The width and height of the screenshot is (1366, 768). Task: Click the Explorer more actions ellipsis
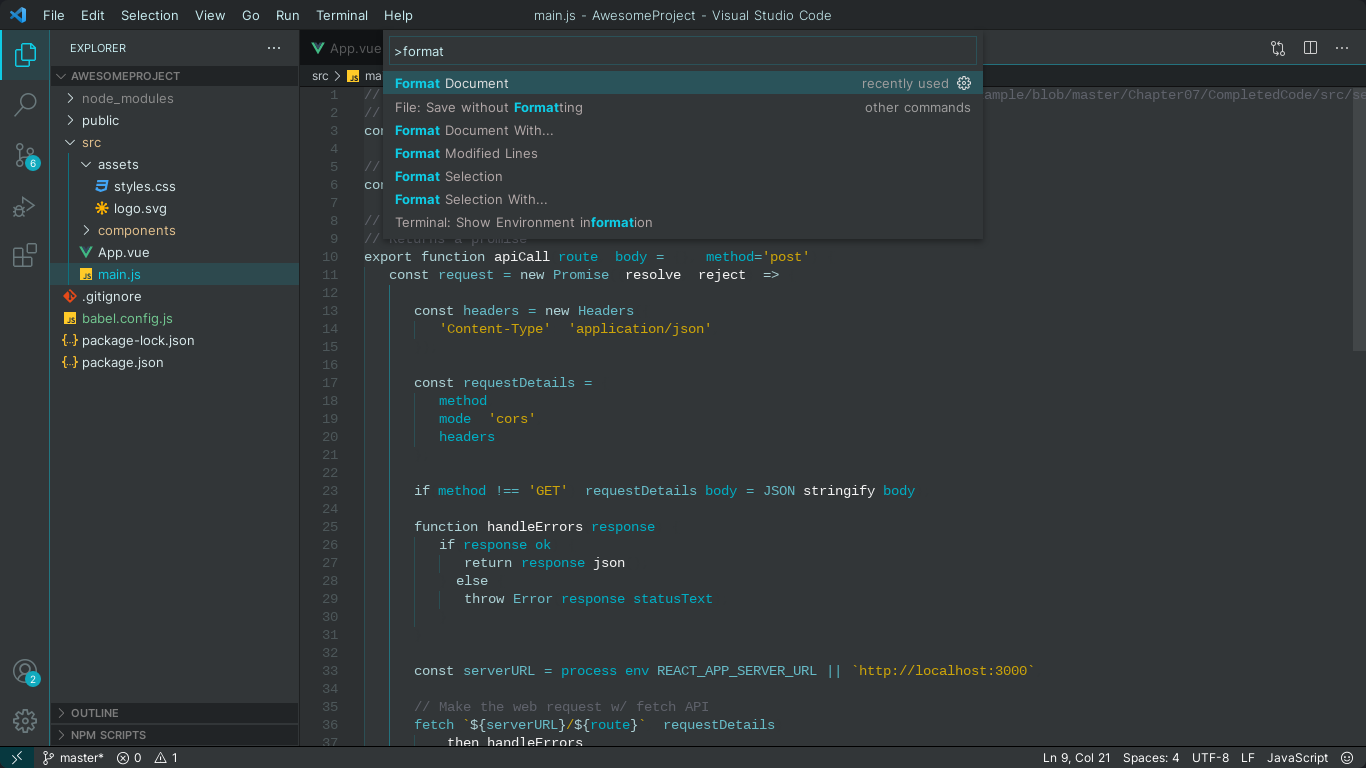click(274, 48)
